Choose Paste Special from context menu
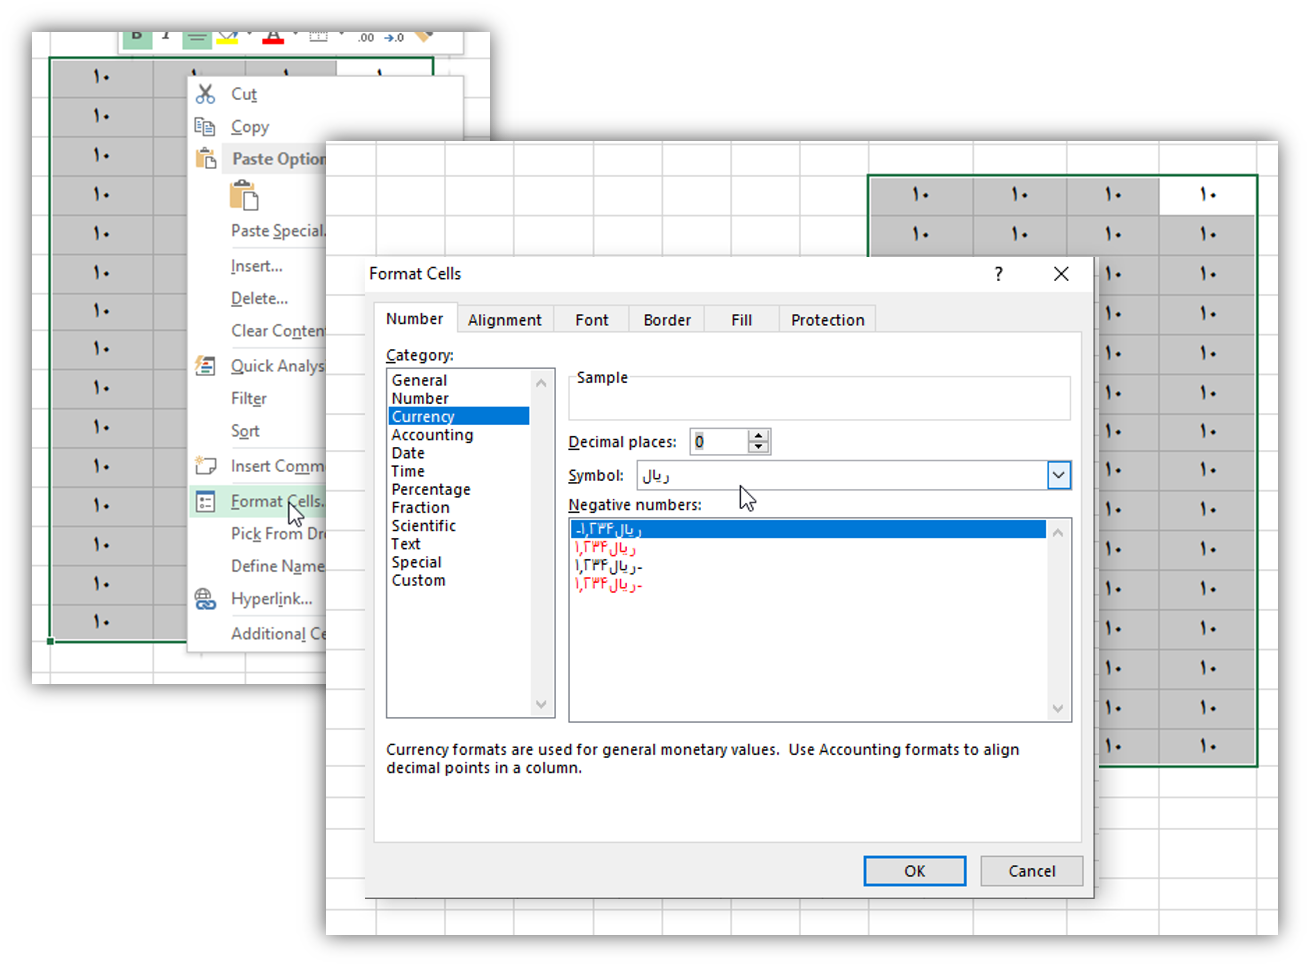 277,231
